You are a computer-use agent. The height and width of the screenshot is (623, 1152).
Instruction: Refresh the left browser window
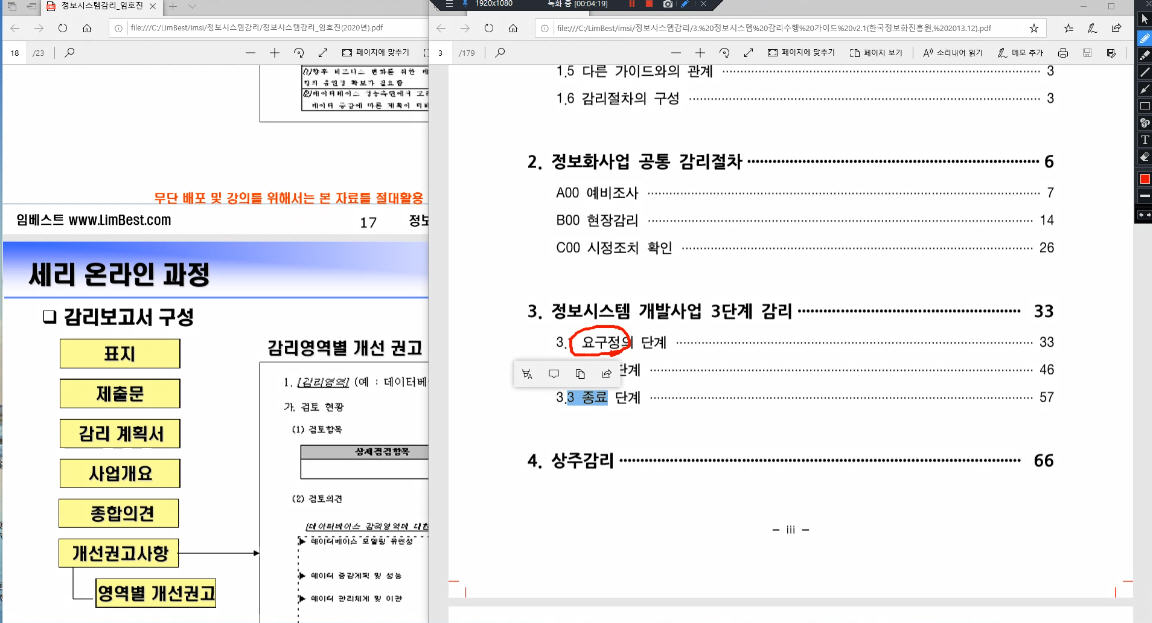[x=62, y=28]
